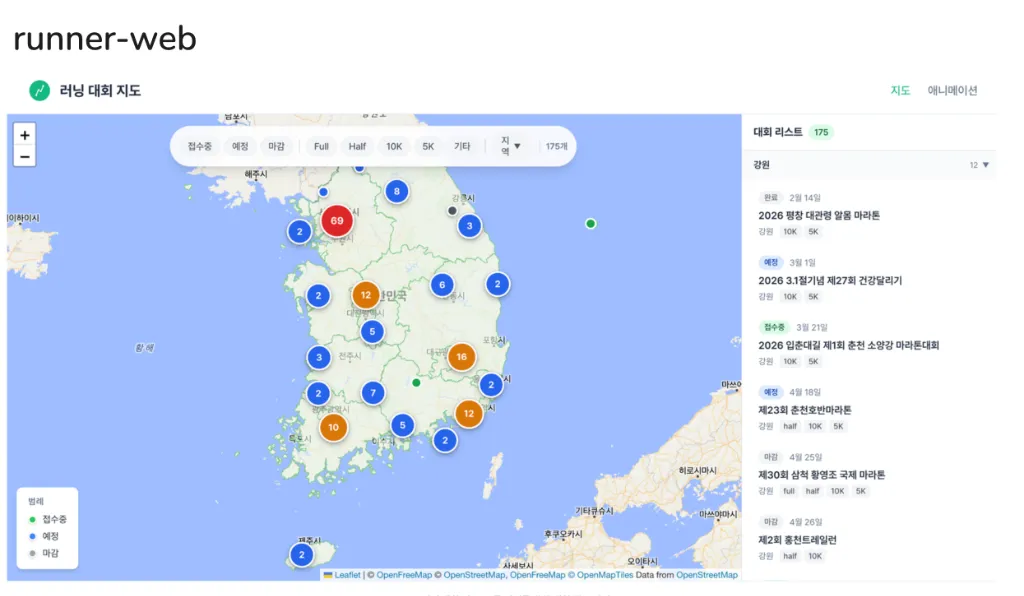This screenshot has width=1024, height=596.
Task: Toggle the 10K distance filter chip
Action: click(394, 146)
